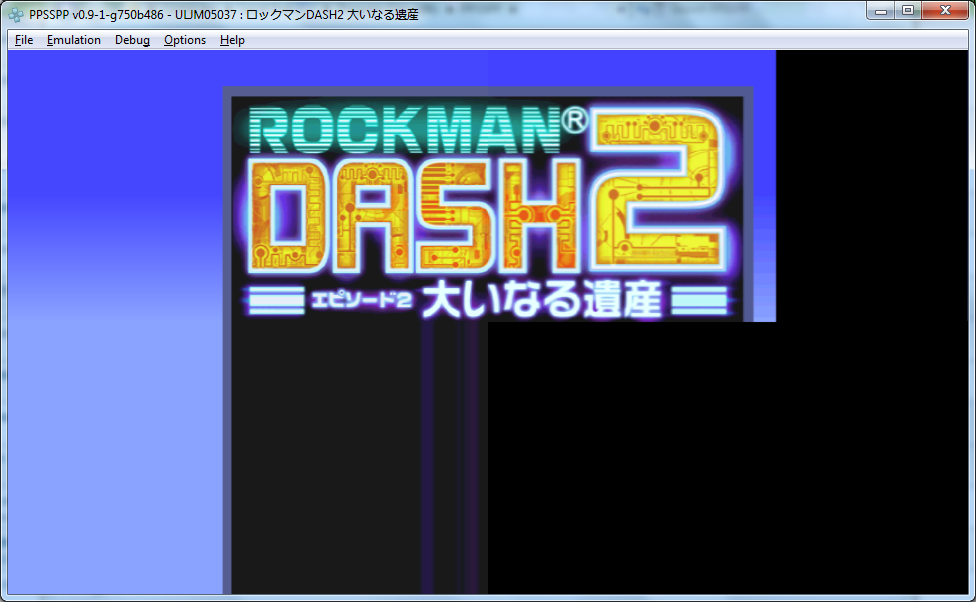The width and height of the screenshot is (976, 602).
Task: Click the PPSSPP app icon in title bar
Action: pyautogui.click(x=17, y=14)
